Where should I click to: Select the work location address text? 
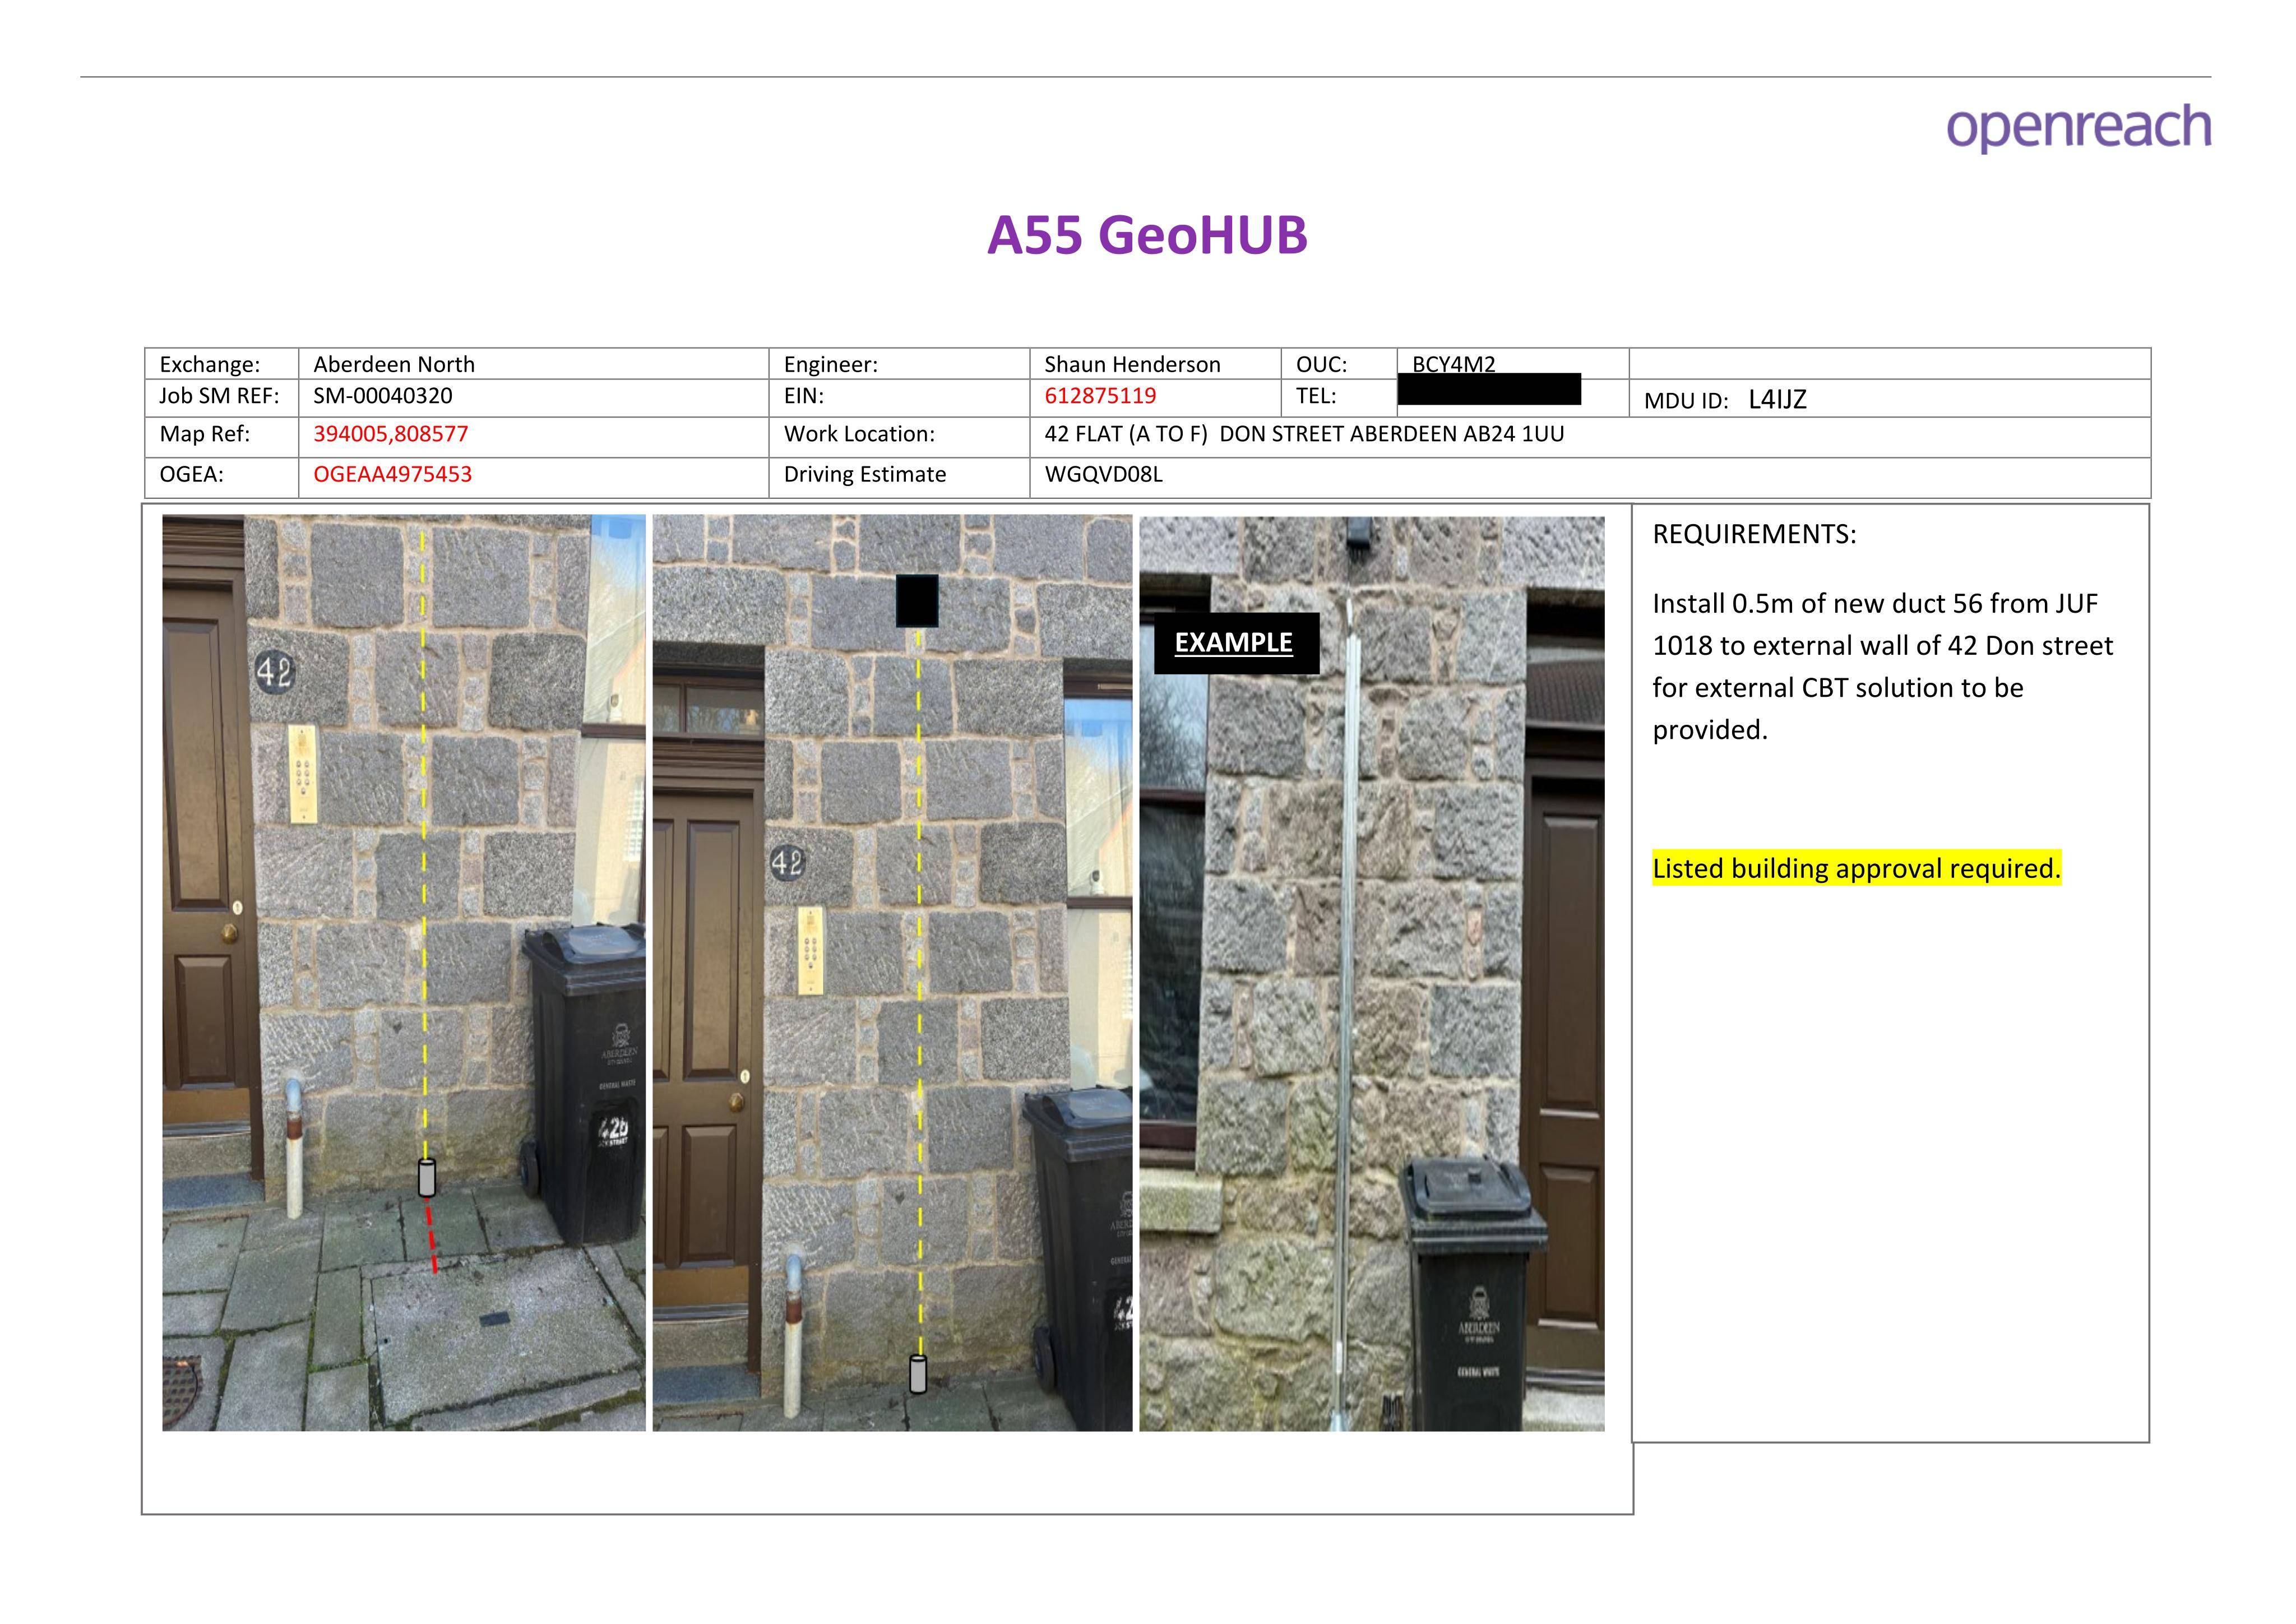click(x=1304, y=434)
